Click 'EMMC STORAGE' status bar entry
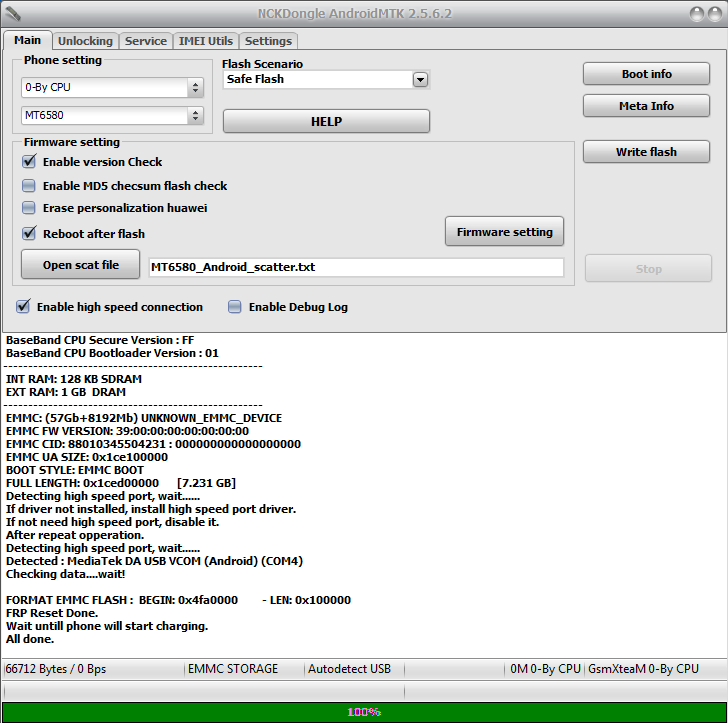Image resolution: width=728 pixels, height=723 pixels. [x=233, y=669]
